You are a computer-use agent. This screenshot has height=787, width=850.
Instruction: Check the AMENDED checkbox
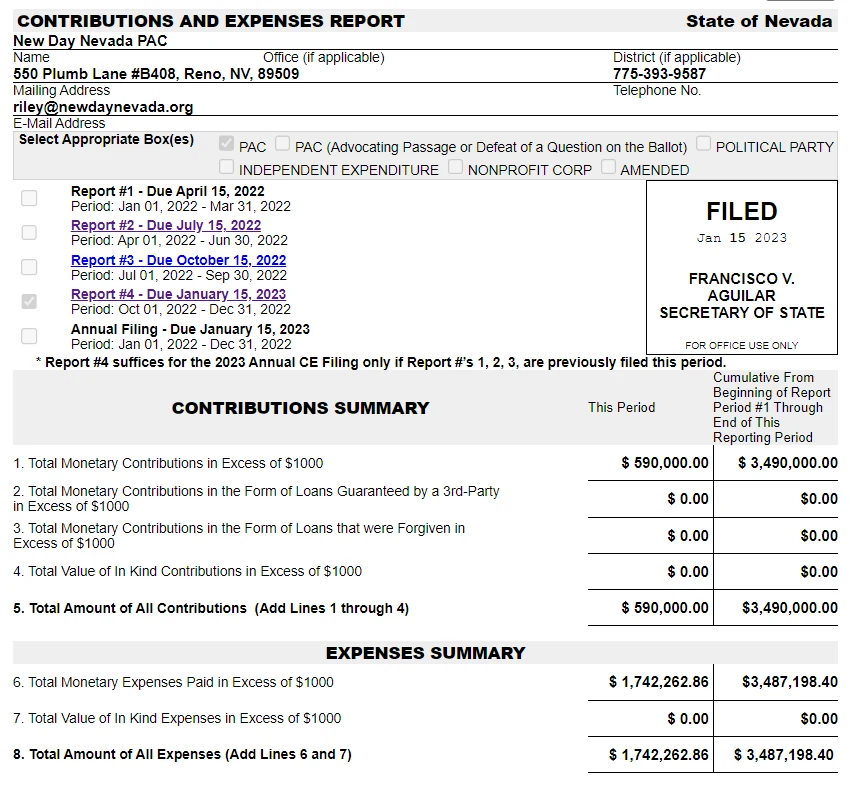pos(608,167)
